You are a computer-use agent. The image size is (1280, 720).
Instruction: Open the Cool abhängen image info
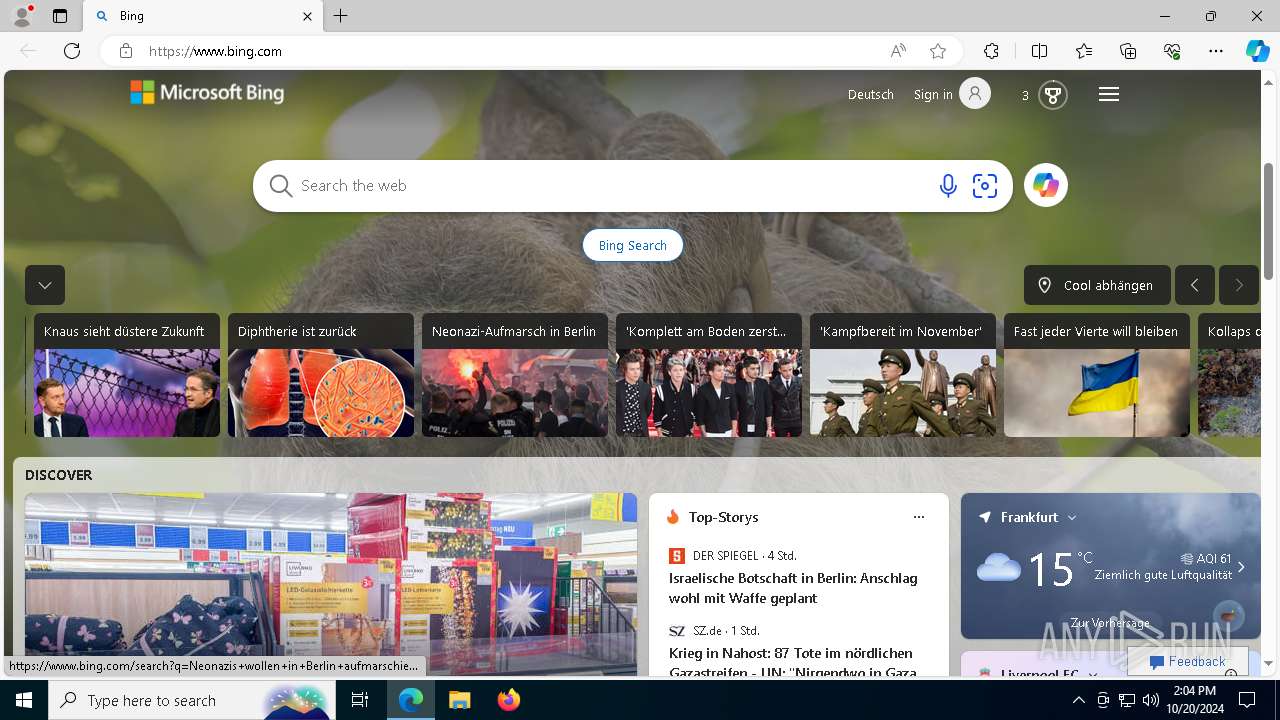click(1097, 285)
